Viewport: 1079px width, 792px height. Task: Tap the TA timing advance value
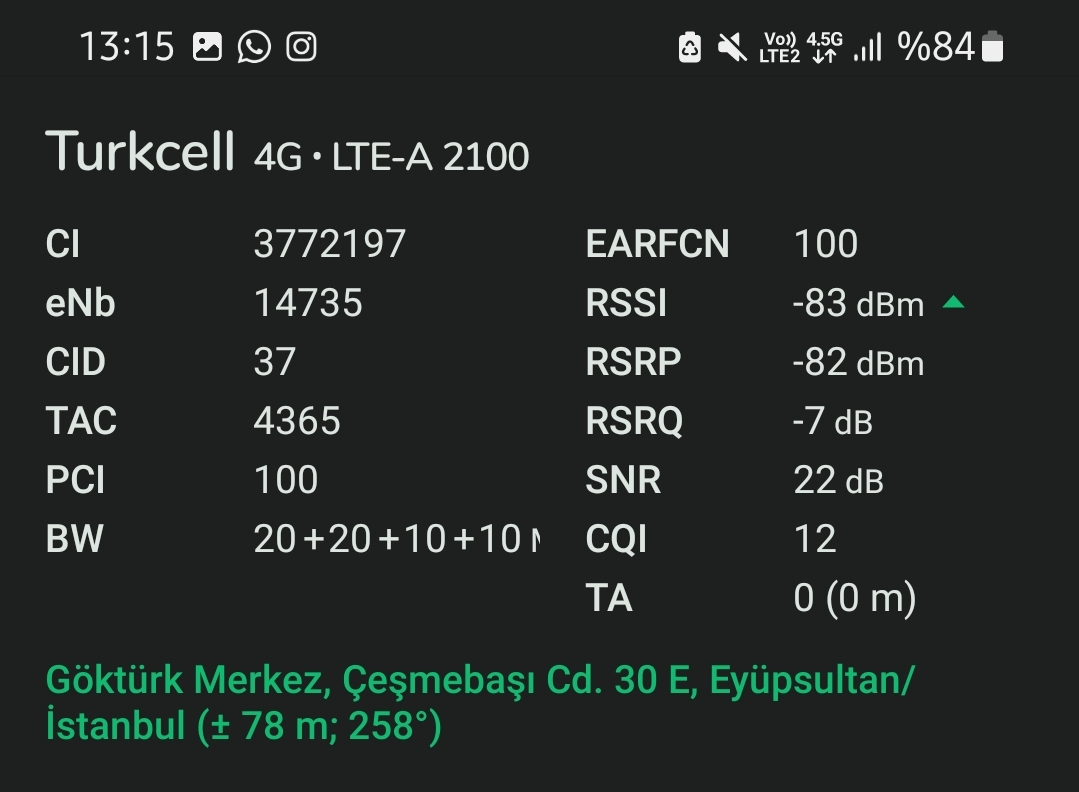point(855,597)
